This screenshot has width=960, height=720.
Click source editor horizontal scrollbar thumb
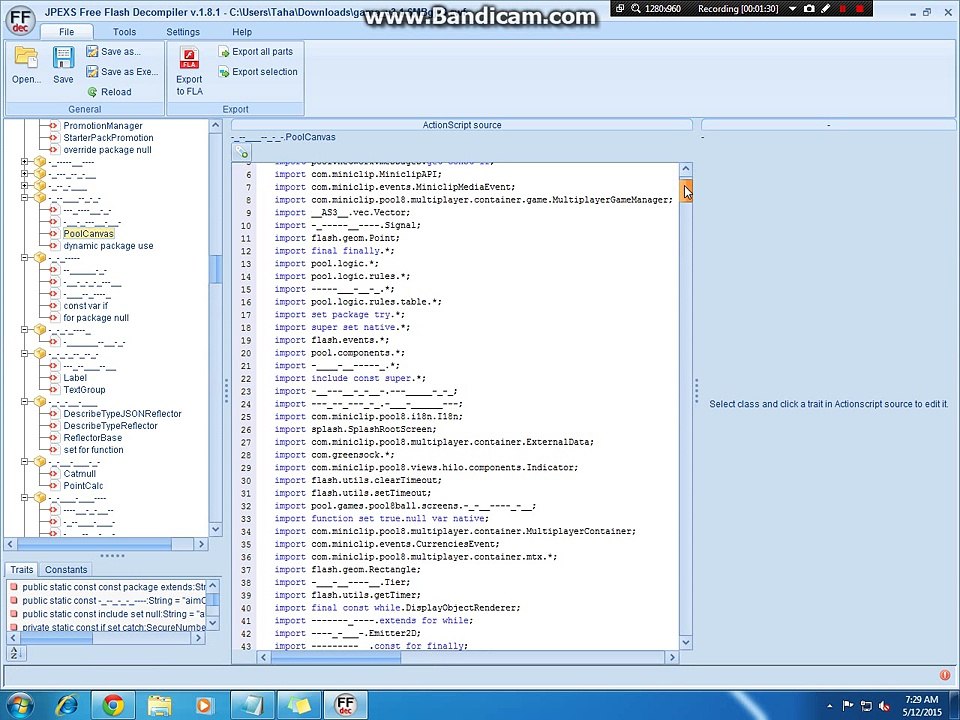click(336, 657)
